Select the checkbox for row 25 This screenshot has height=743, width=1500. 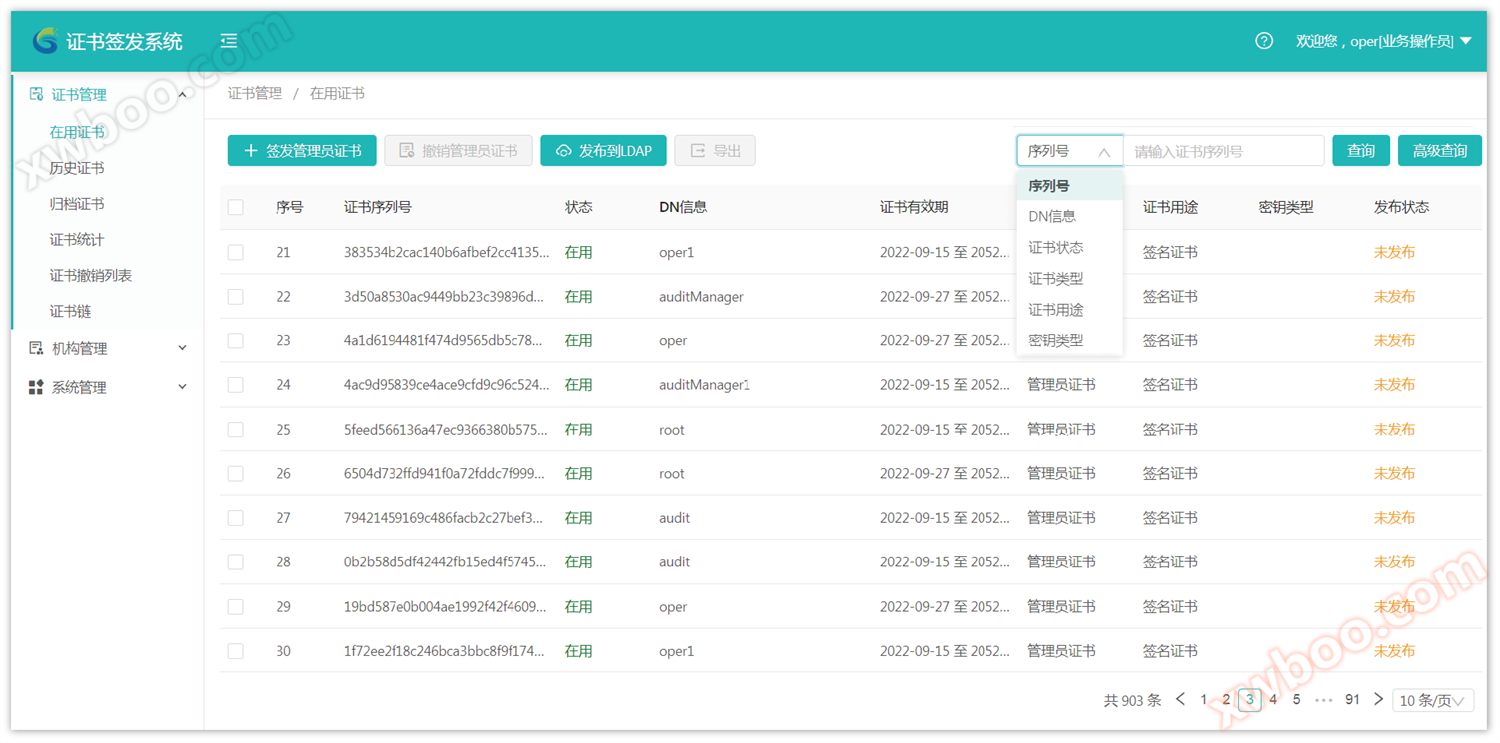[x=236, y=430]
